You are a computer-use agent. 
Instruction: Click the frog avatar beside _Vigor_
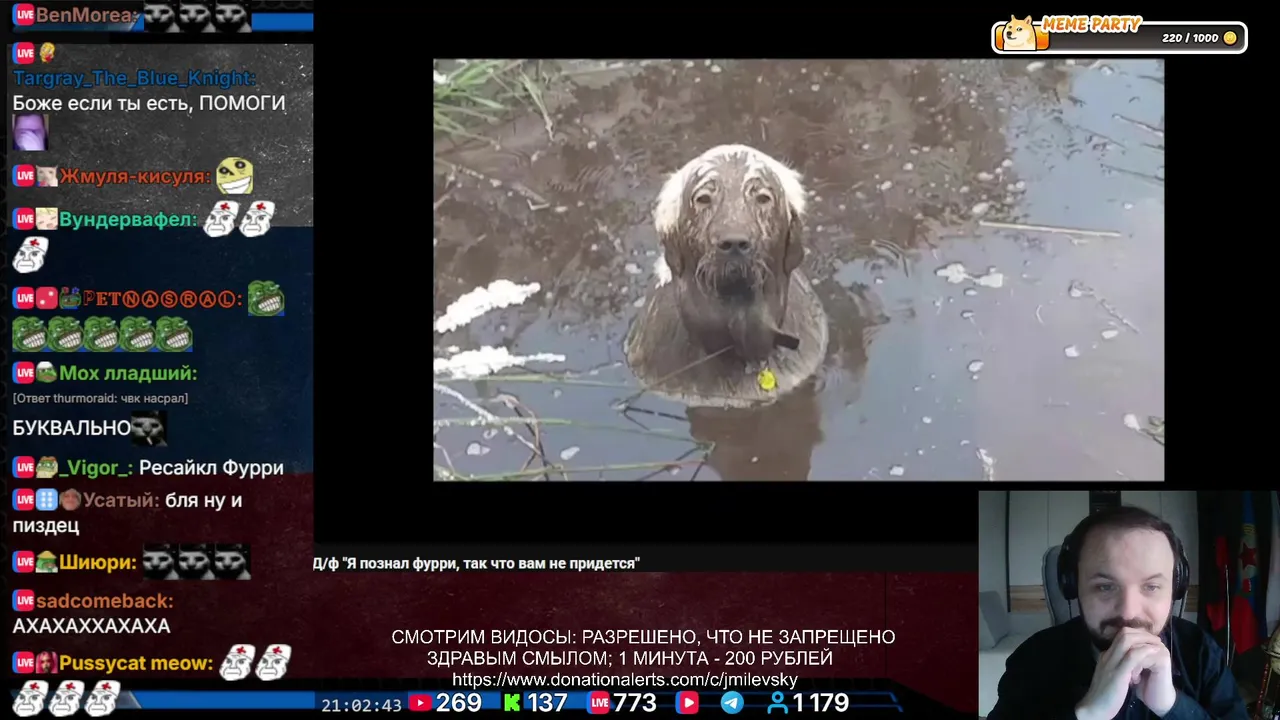pos(47,467)
